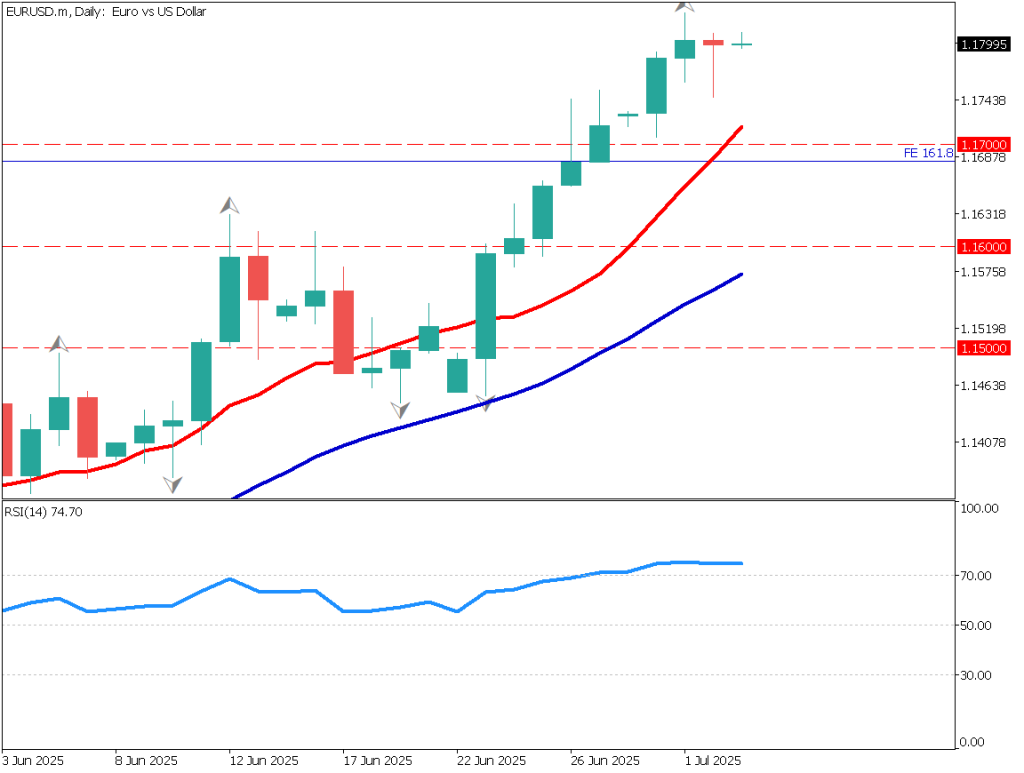Select the red 1.16000 price level tag
1024x773 pixels.
coord(982,247)
